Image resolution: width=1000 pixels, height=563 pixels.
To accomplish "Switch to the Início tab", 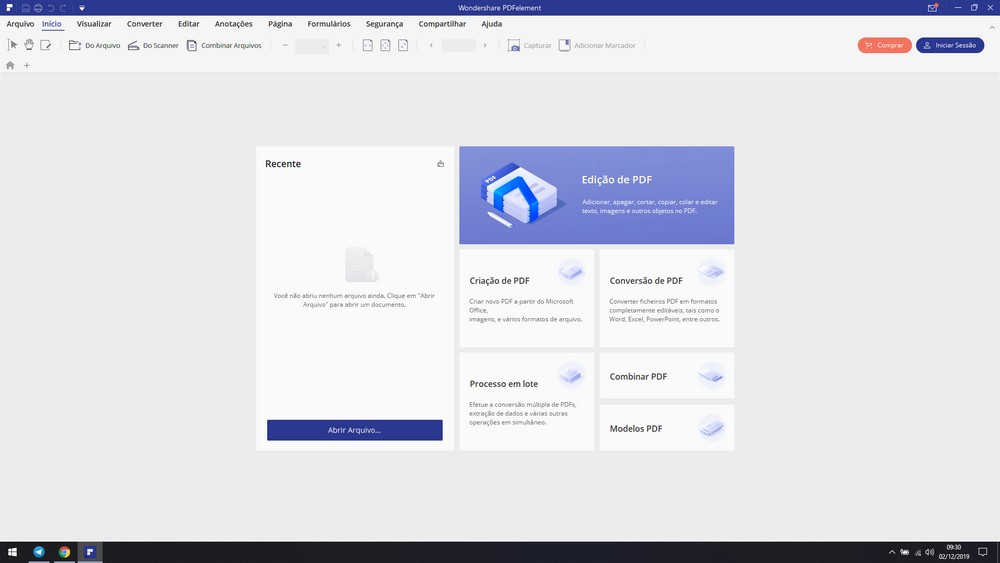I will click(52, 24).
